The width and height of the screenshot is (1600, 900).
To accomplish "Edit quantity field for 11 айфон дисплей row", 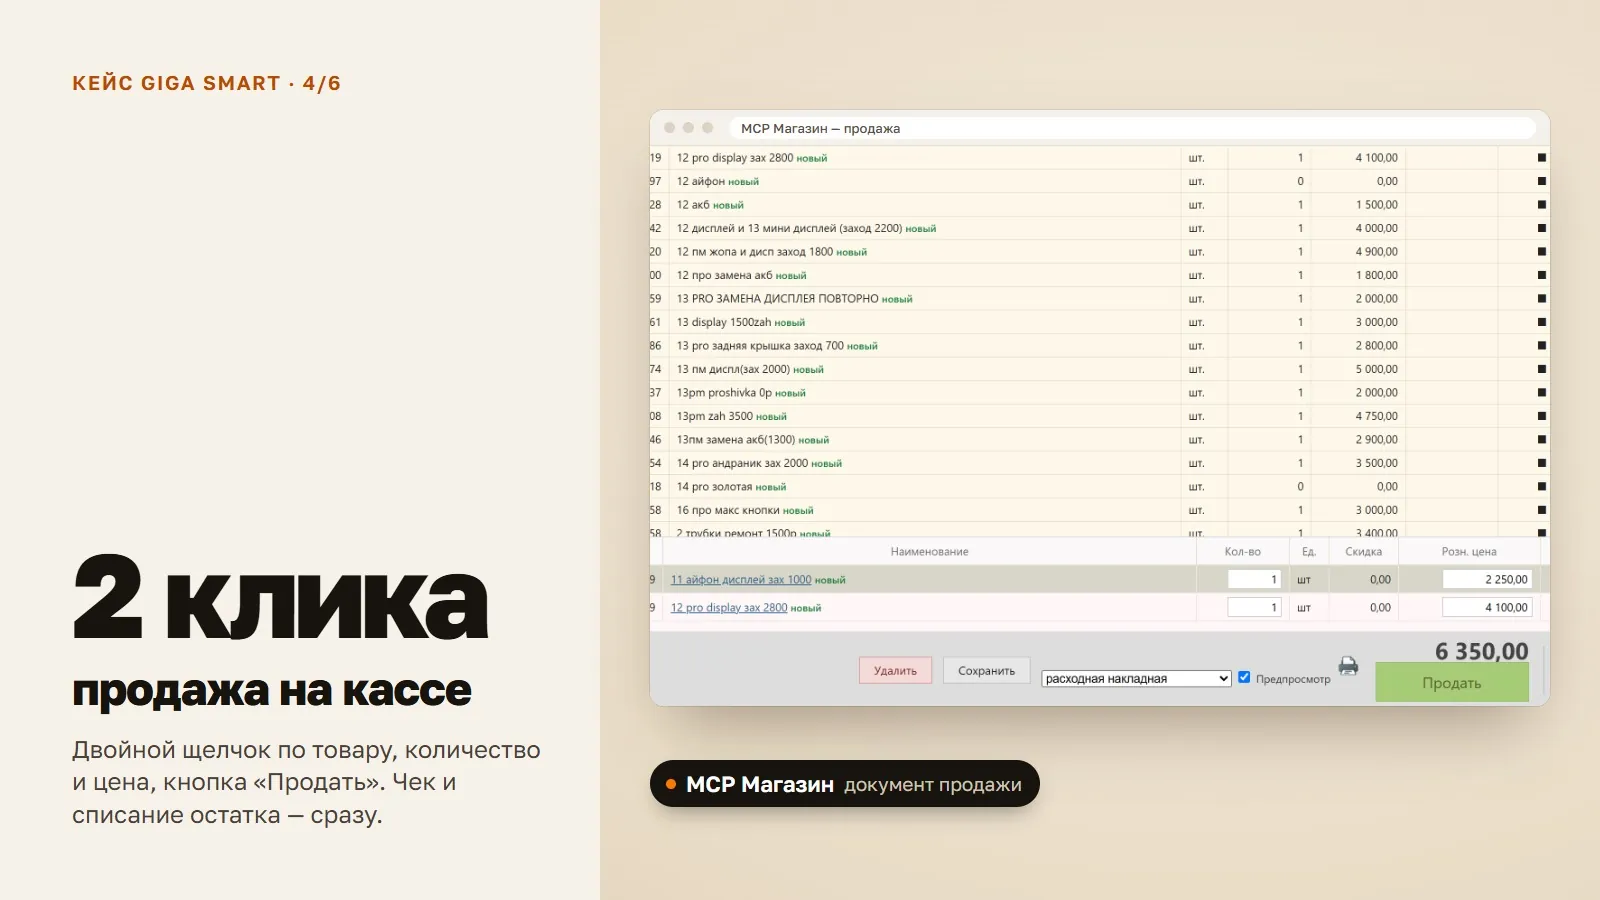I will click(1254, 579).
